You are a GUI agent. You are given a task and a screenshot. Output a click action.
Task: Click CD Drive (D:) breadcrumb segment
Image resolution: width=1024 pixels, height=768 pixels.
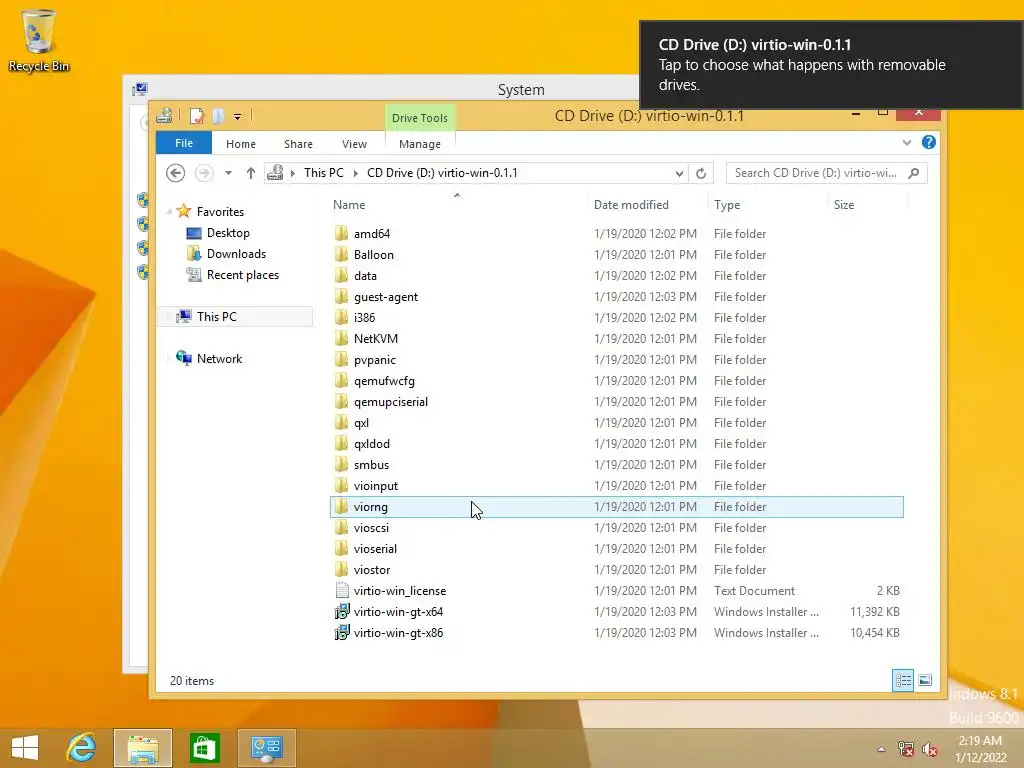(x=441, y=173)
